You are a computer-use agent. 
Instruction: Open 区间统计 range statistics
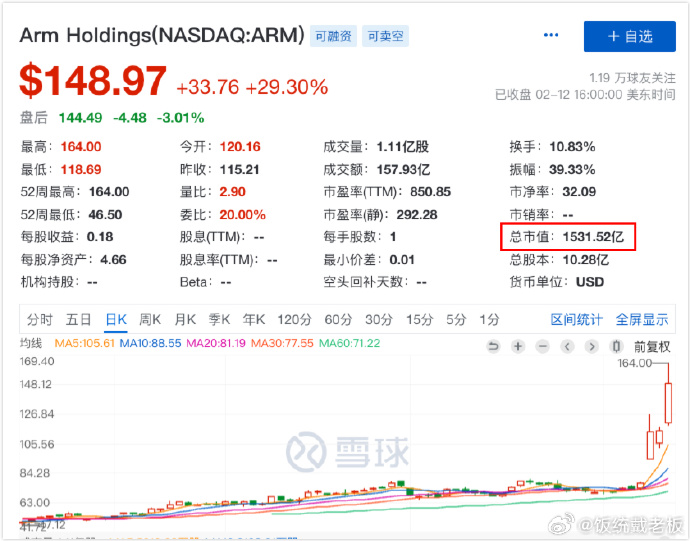click(576, 320)
